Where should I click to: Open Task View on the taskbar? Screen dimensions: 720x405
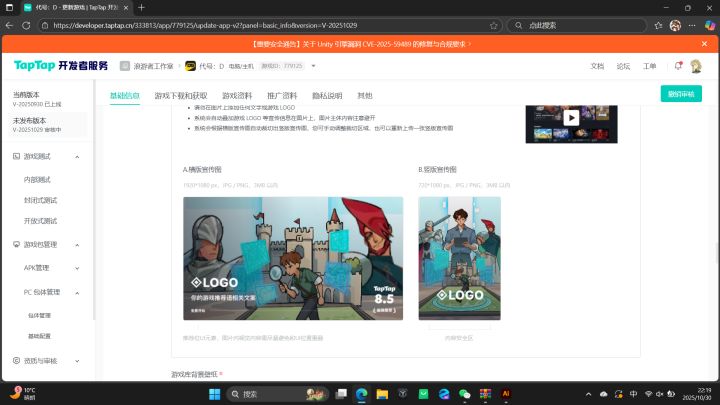(341, 394)
